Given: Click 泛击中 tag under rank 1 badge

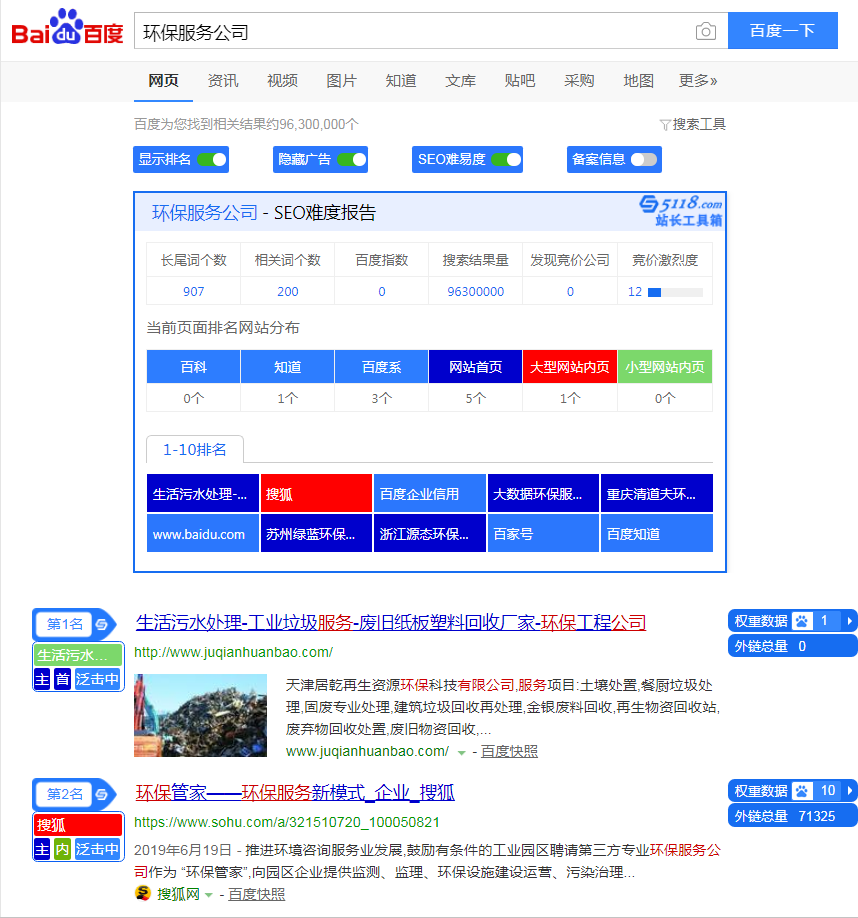Looking at the screenshot, I should tap(97, 679).
